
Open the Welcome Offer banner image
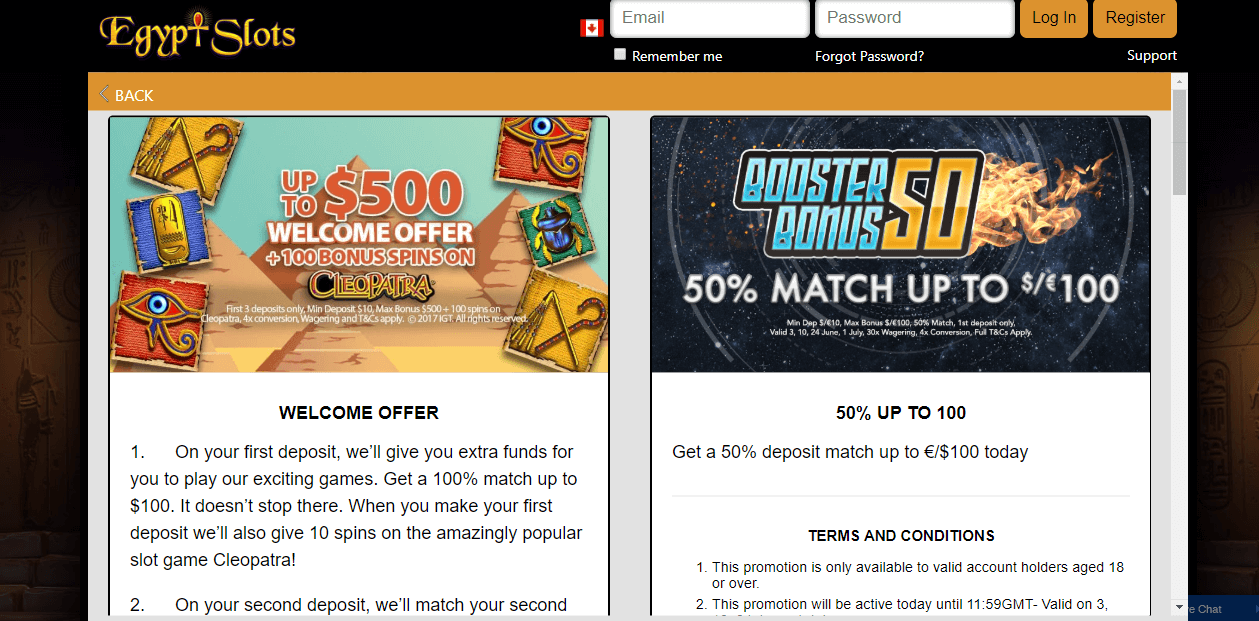[359, 245]
